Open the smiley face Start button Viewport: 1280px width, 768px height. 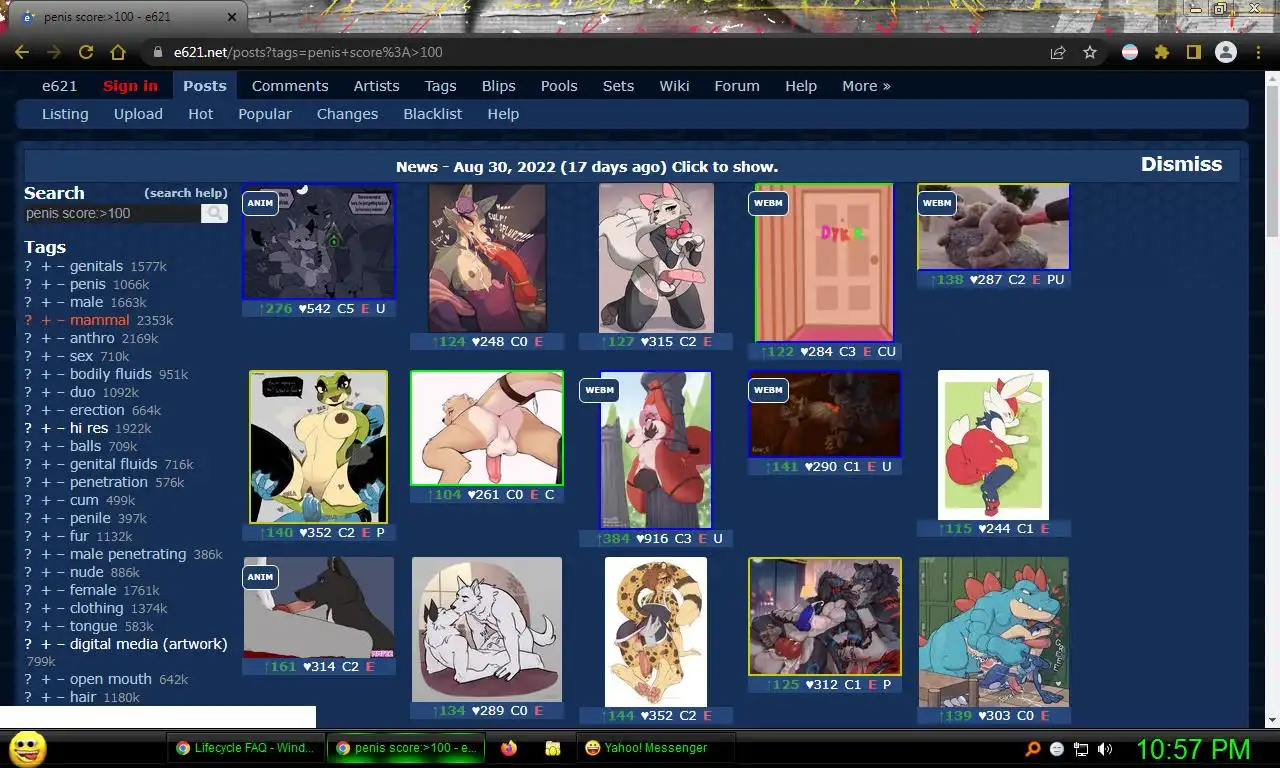(27, 748)
